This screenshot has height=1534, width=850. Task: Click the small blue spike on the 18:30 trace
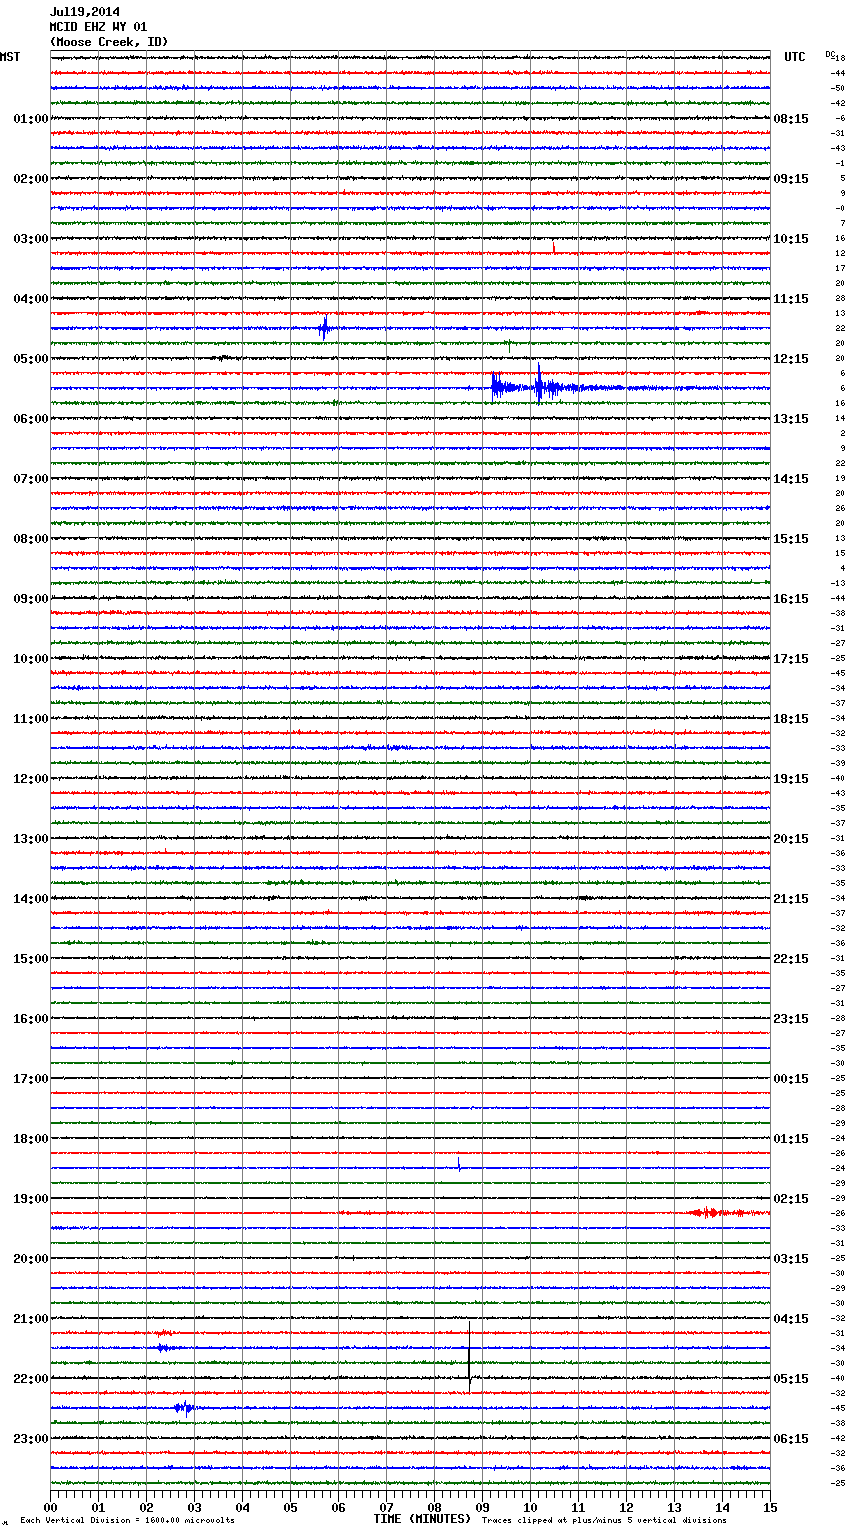(459, 1164)
